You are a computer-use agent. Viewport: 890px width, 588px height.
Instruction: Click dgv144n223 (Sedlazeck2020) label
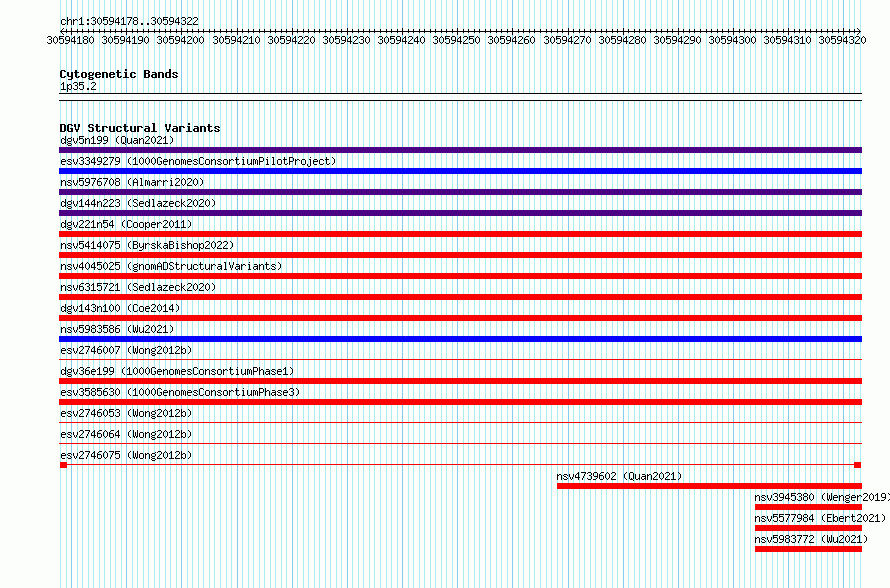[x=138, y=203]
